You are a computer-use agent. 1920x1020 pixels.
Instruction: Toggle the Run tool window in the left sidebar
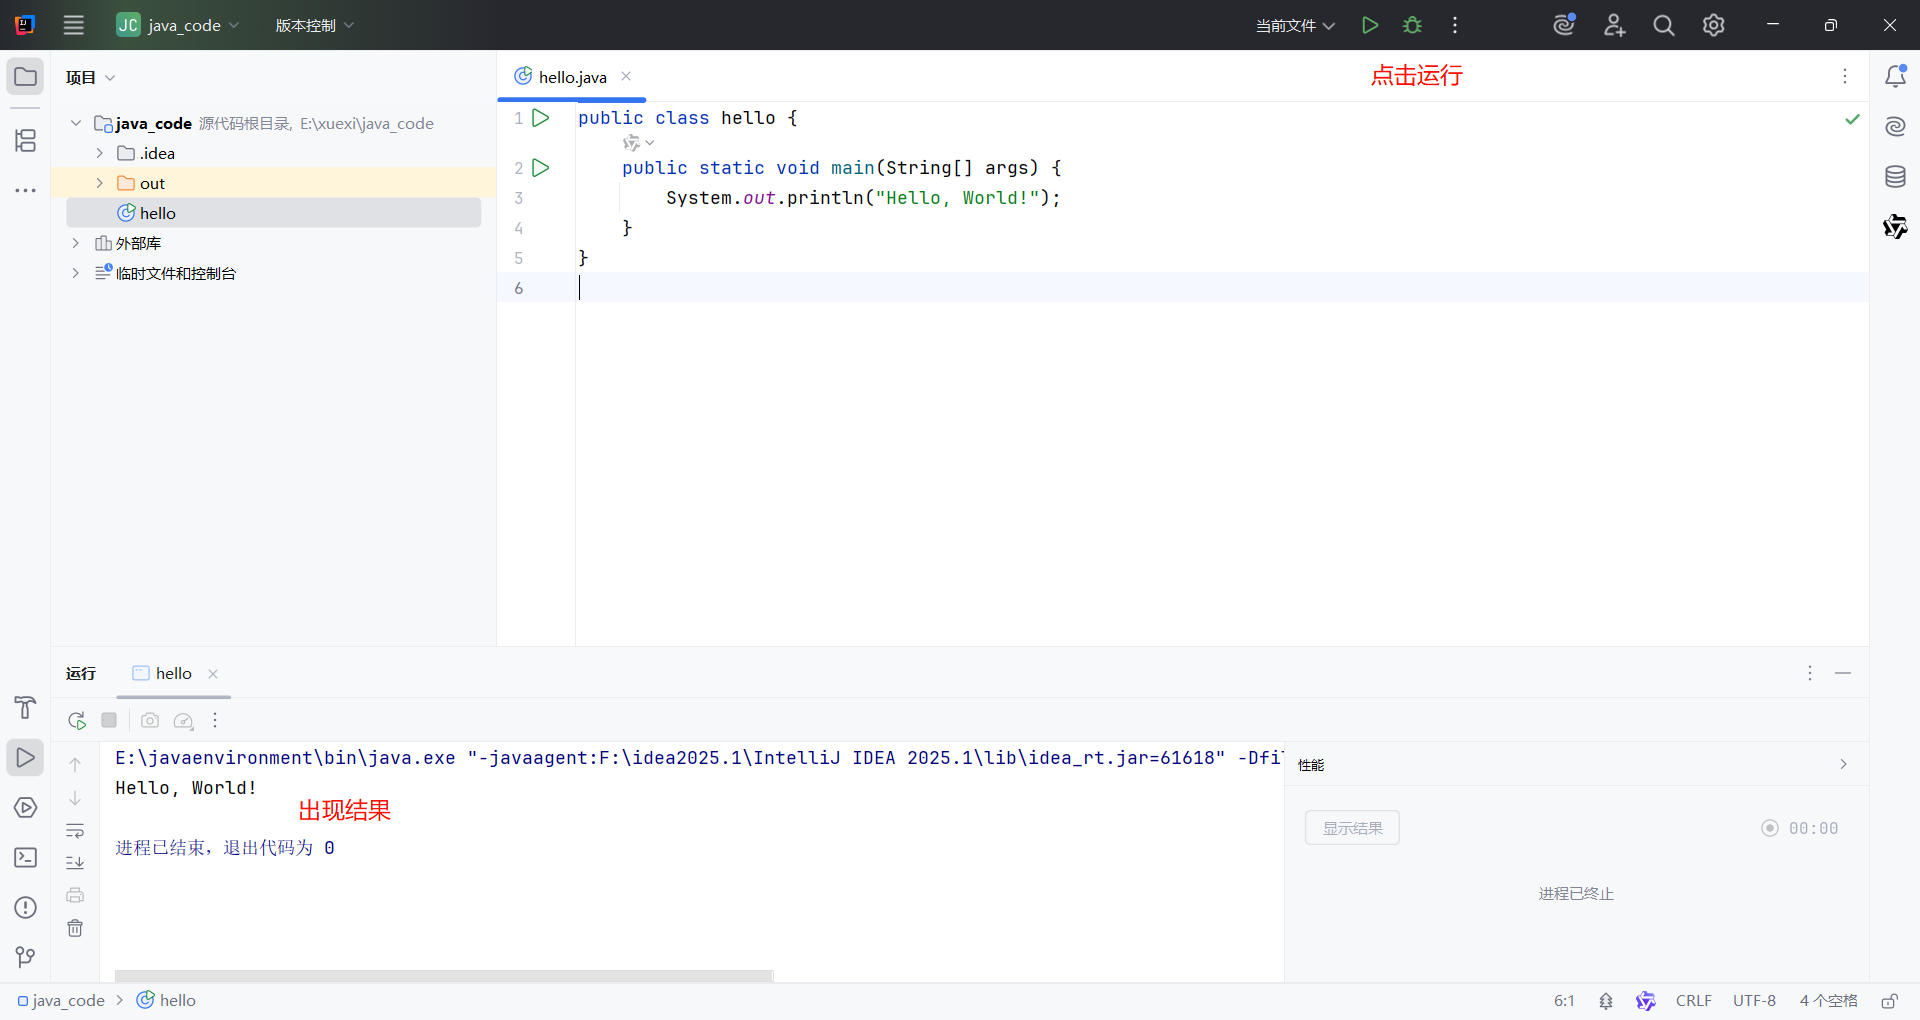point(25,758)
